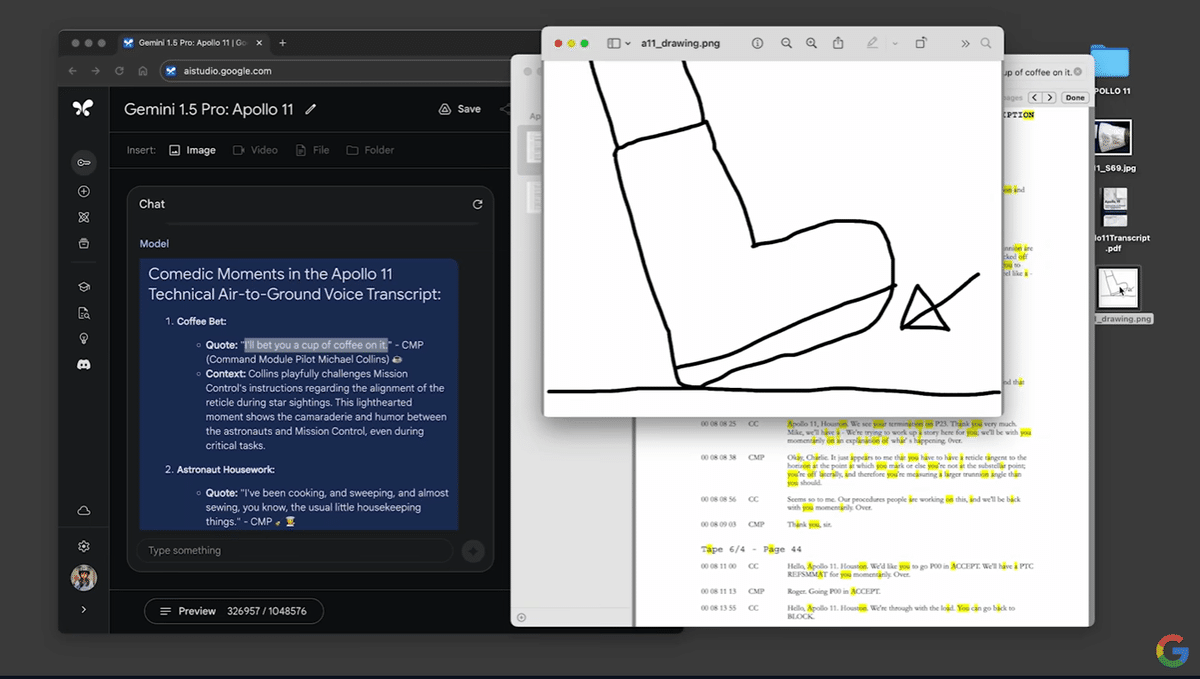This screenshot has height=679, width=1200.
Task: Create a new prompt with plus icon
Action: (x=84, y=191)
